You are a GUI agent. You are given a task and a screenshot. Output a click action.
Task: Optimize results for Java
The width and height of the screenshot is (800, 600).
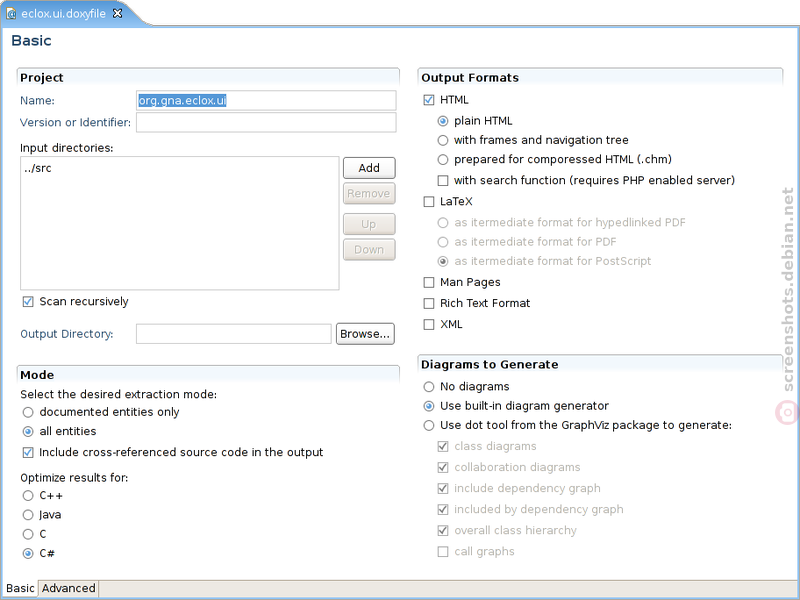click(28, 515)
